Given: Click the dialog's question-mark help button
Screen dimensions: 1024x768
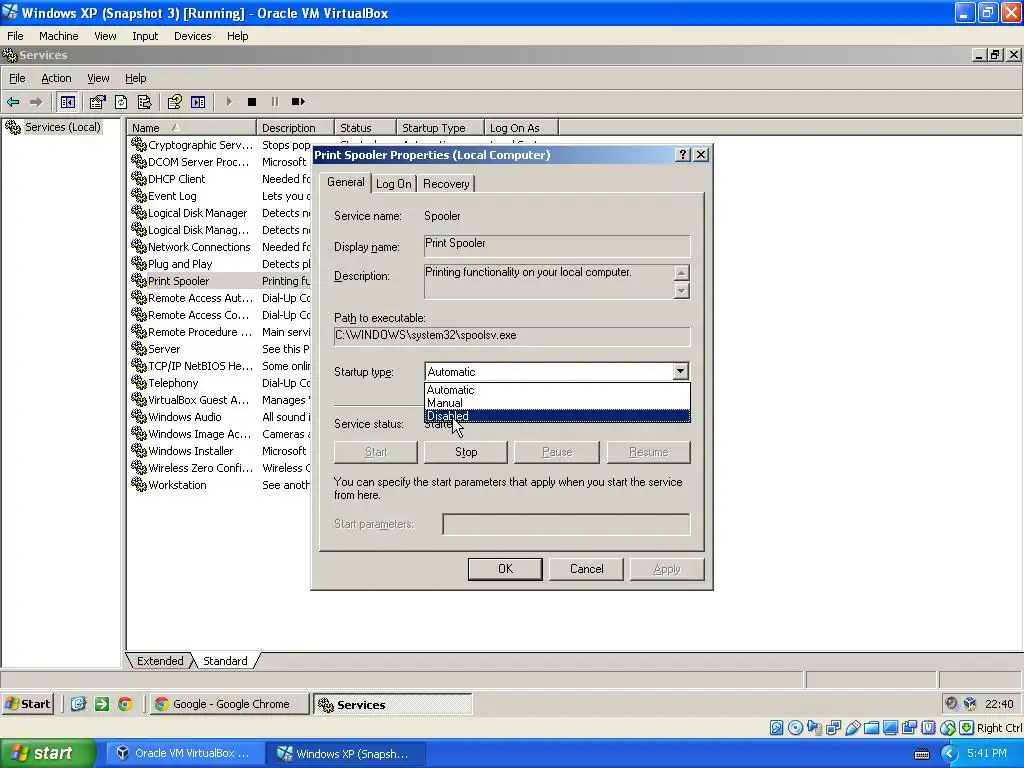Looking at the screenshot, I should click(x=682, y=155).
